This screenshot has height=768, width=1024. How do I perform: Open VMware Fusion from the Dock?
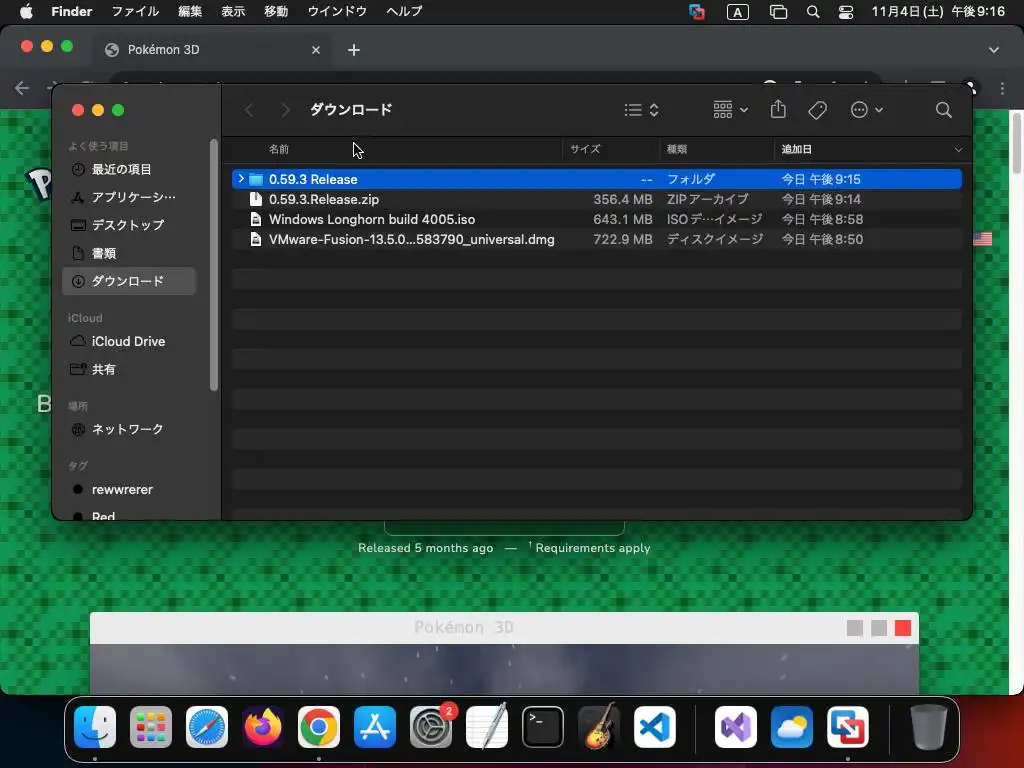pyautogui.click(x=848, y=727)
